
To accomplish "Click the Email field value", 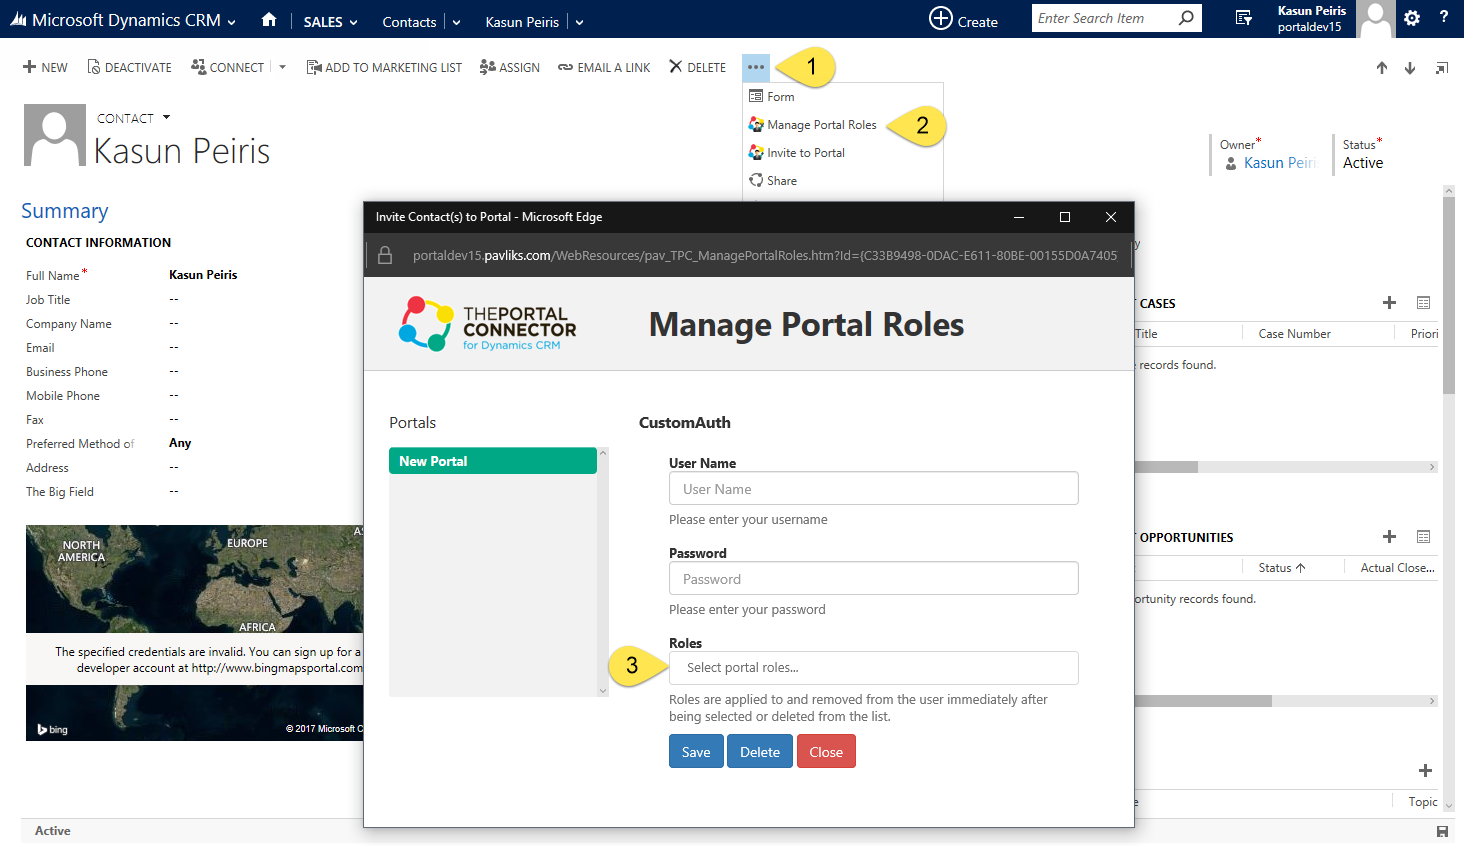I will pyautogui.click(x=174, y=347).
